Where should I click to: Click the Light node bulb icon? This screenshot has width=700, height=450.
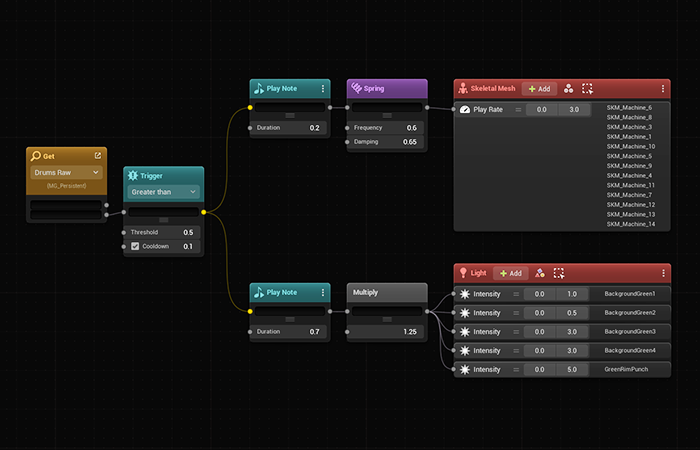(463, 273)
